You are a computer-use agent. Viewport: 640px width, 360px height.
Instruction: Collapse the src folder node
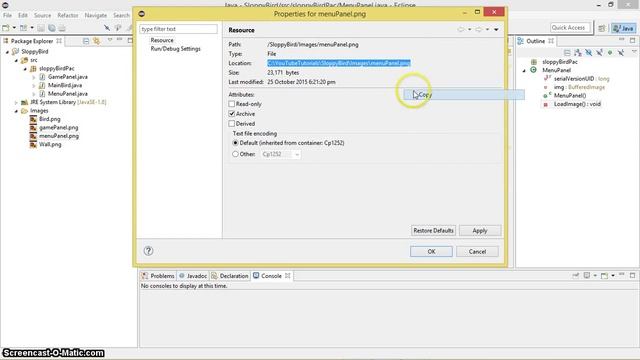pyautogui.click(x=16, y=60)
